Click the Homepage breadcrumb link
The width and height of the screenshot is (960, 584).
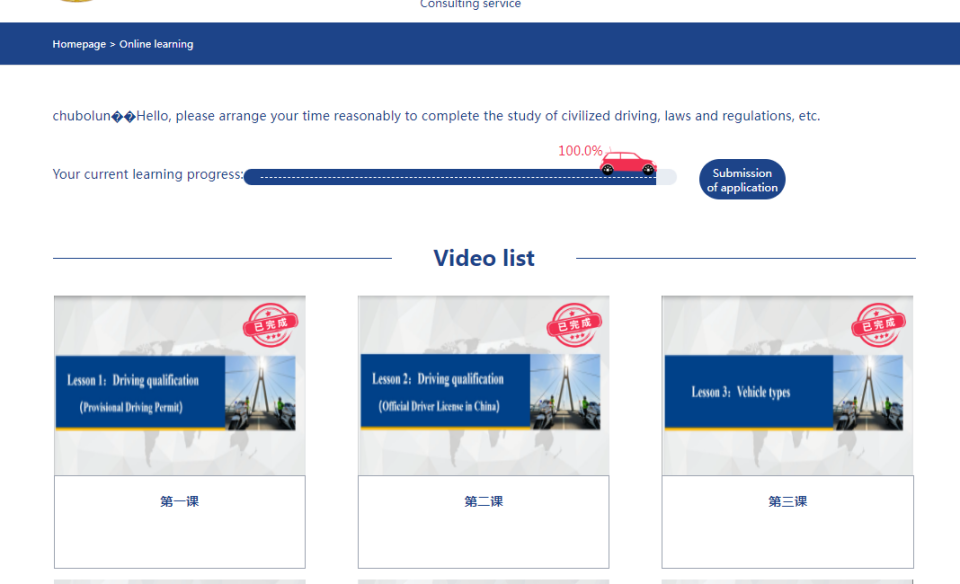click(79, 44)
